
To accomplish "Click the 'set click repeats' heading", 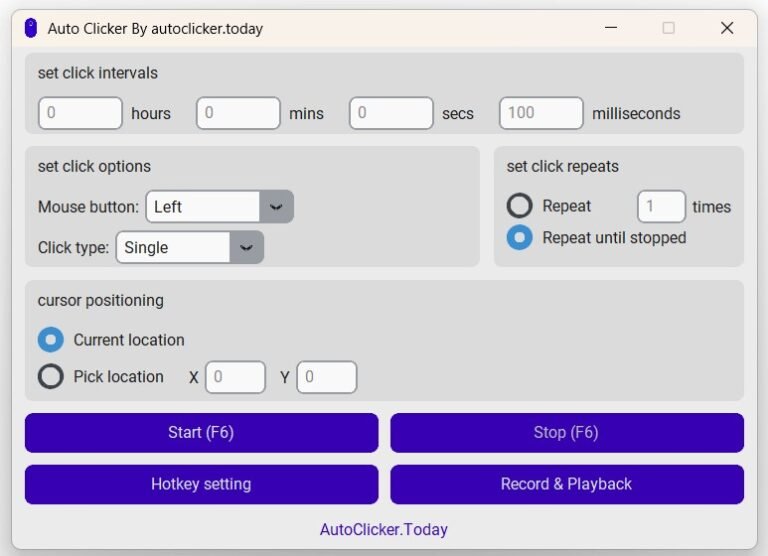I will (x=562, y=167).
